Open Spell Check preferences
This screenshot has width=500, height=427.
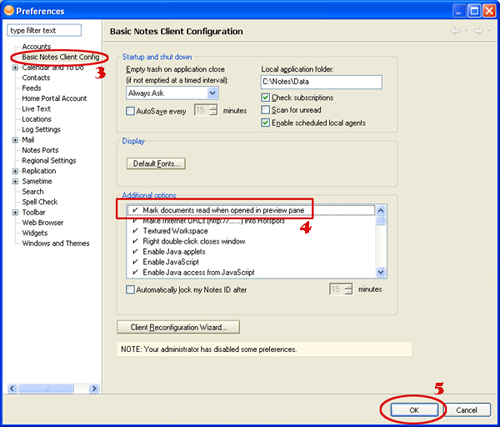pyautogui.click(x=40, y=202)
